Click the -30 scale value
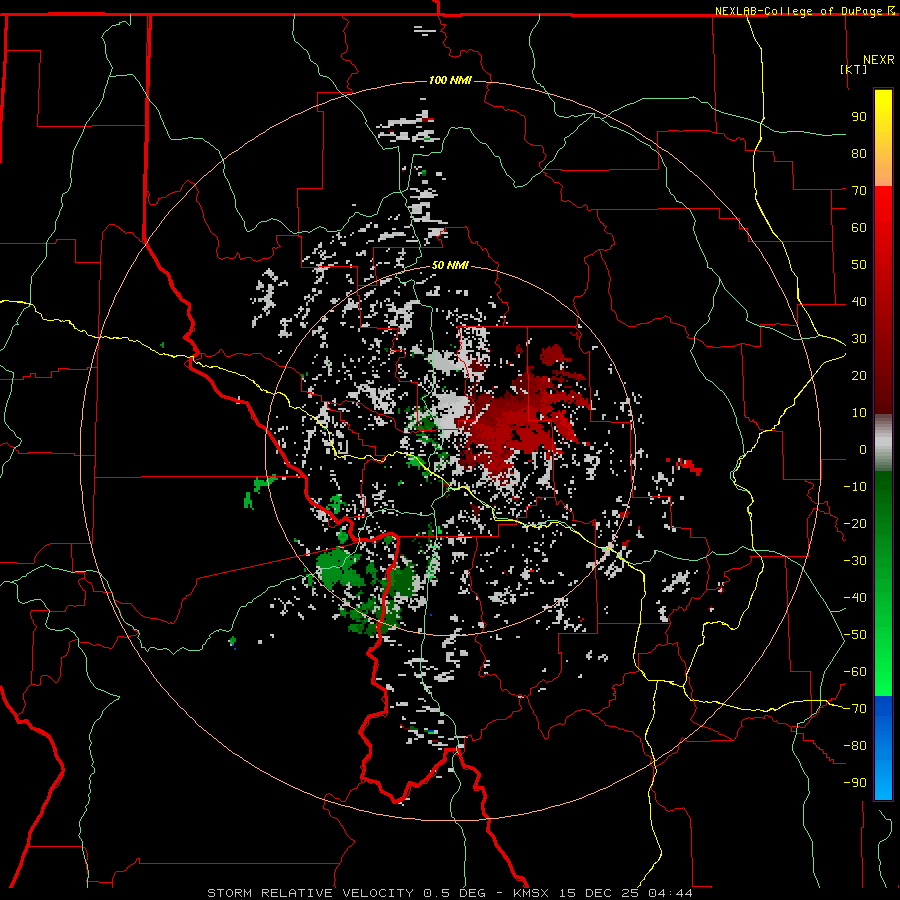 tap(855, 561)
